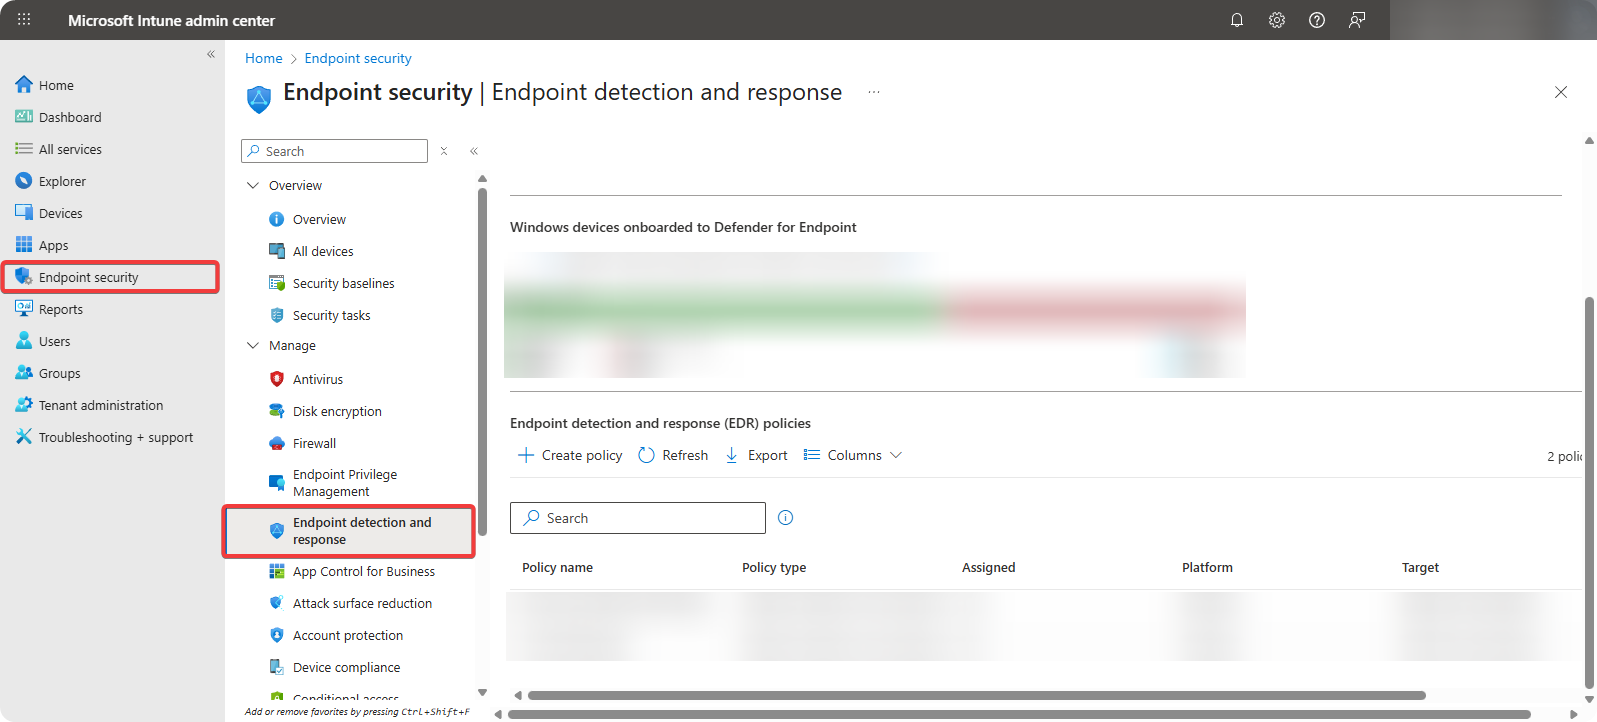The width and height of the screenshot is (1597, 722).
Task: Open the feedback icon in header
Action: tap(1357, 20)
